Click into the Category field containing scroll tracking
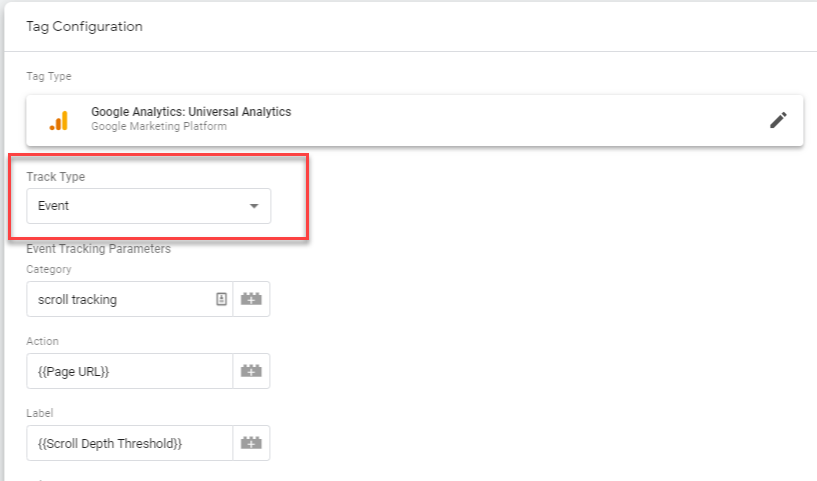Image resolution: width=817 pixels, height=481 pixels. 120,299
